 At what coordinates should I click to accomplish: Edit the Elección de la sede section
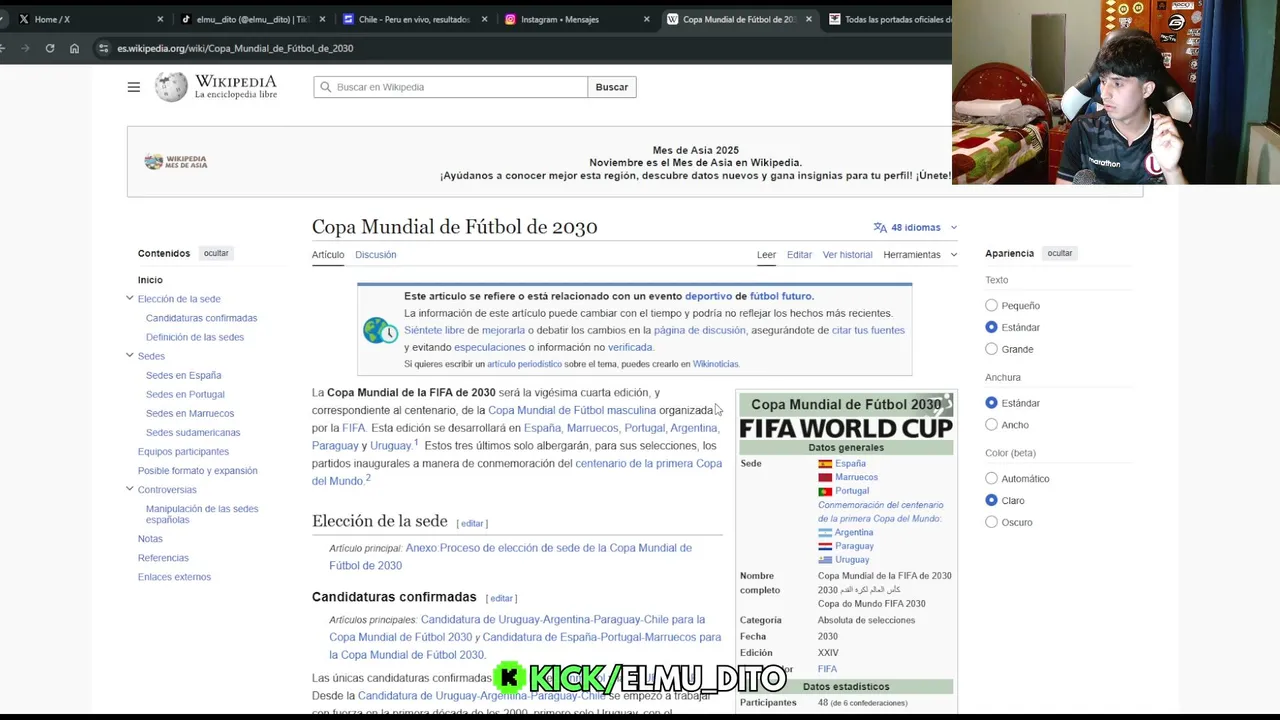(472, 523)
